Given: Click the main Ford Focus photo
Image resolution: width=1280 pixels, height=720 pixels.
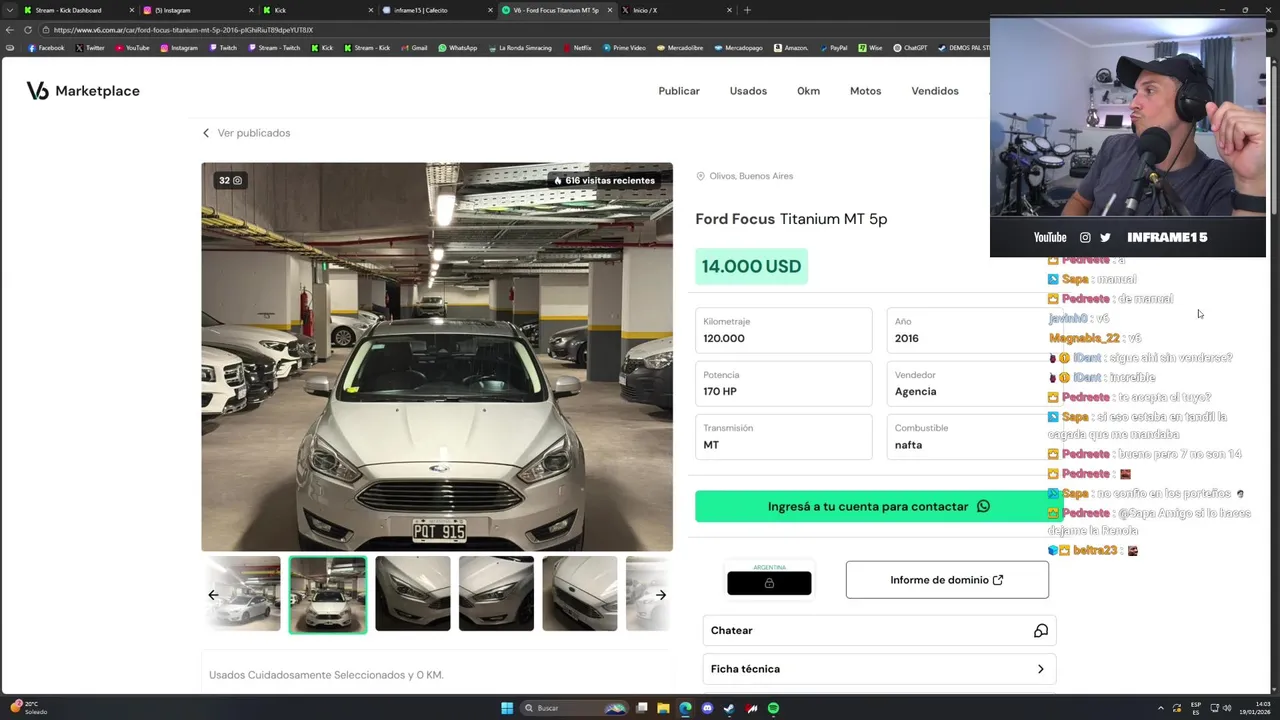Looking at the screenshot, I should point(437,357).
